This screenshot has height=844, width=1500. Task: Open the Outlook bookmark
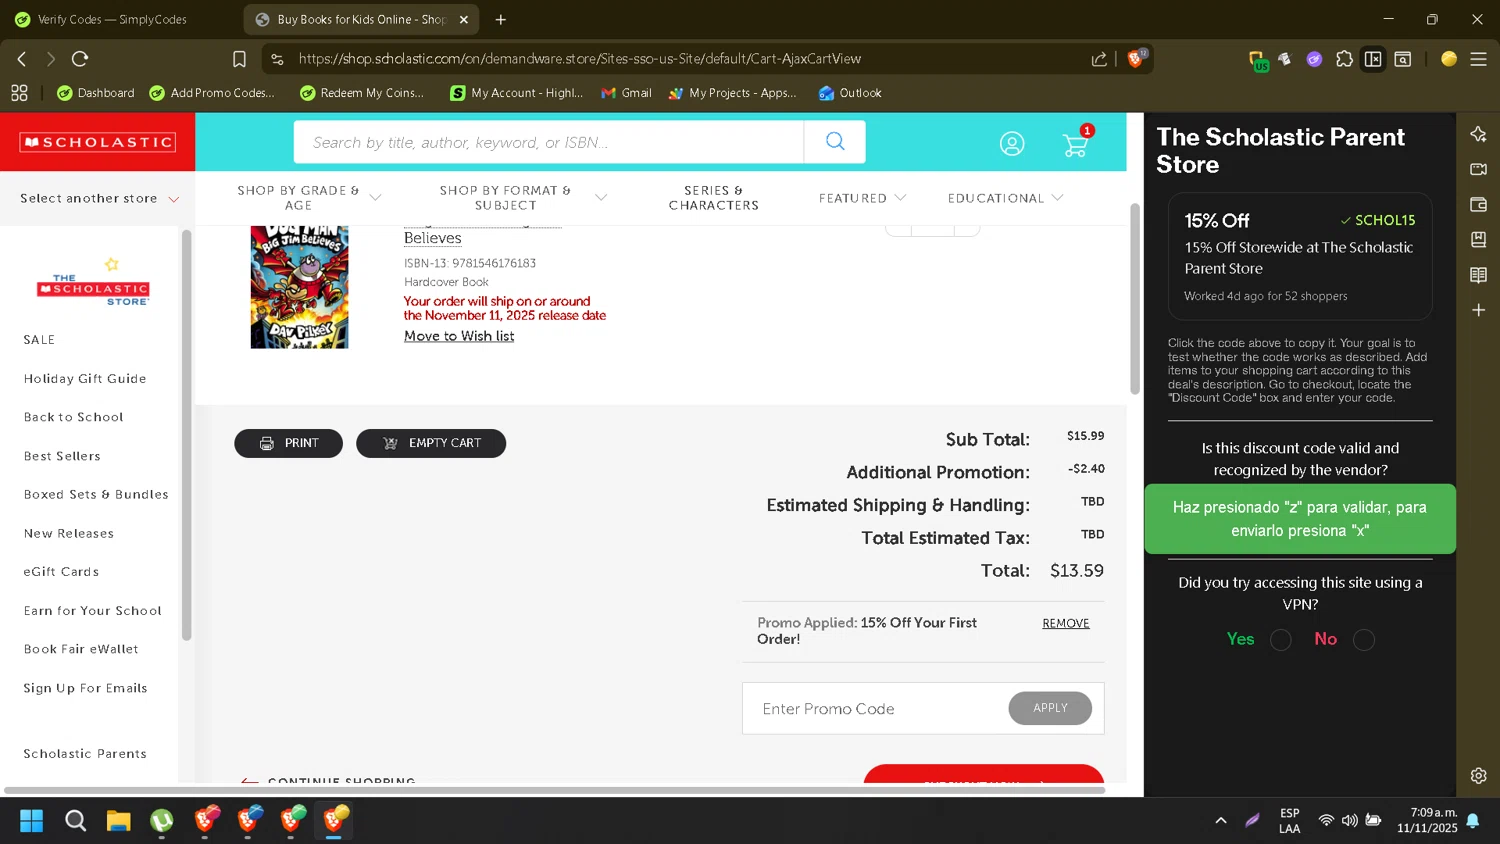point(850,93)
